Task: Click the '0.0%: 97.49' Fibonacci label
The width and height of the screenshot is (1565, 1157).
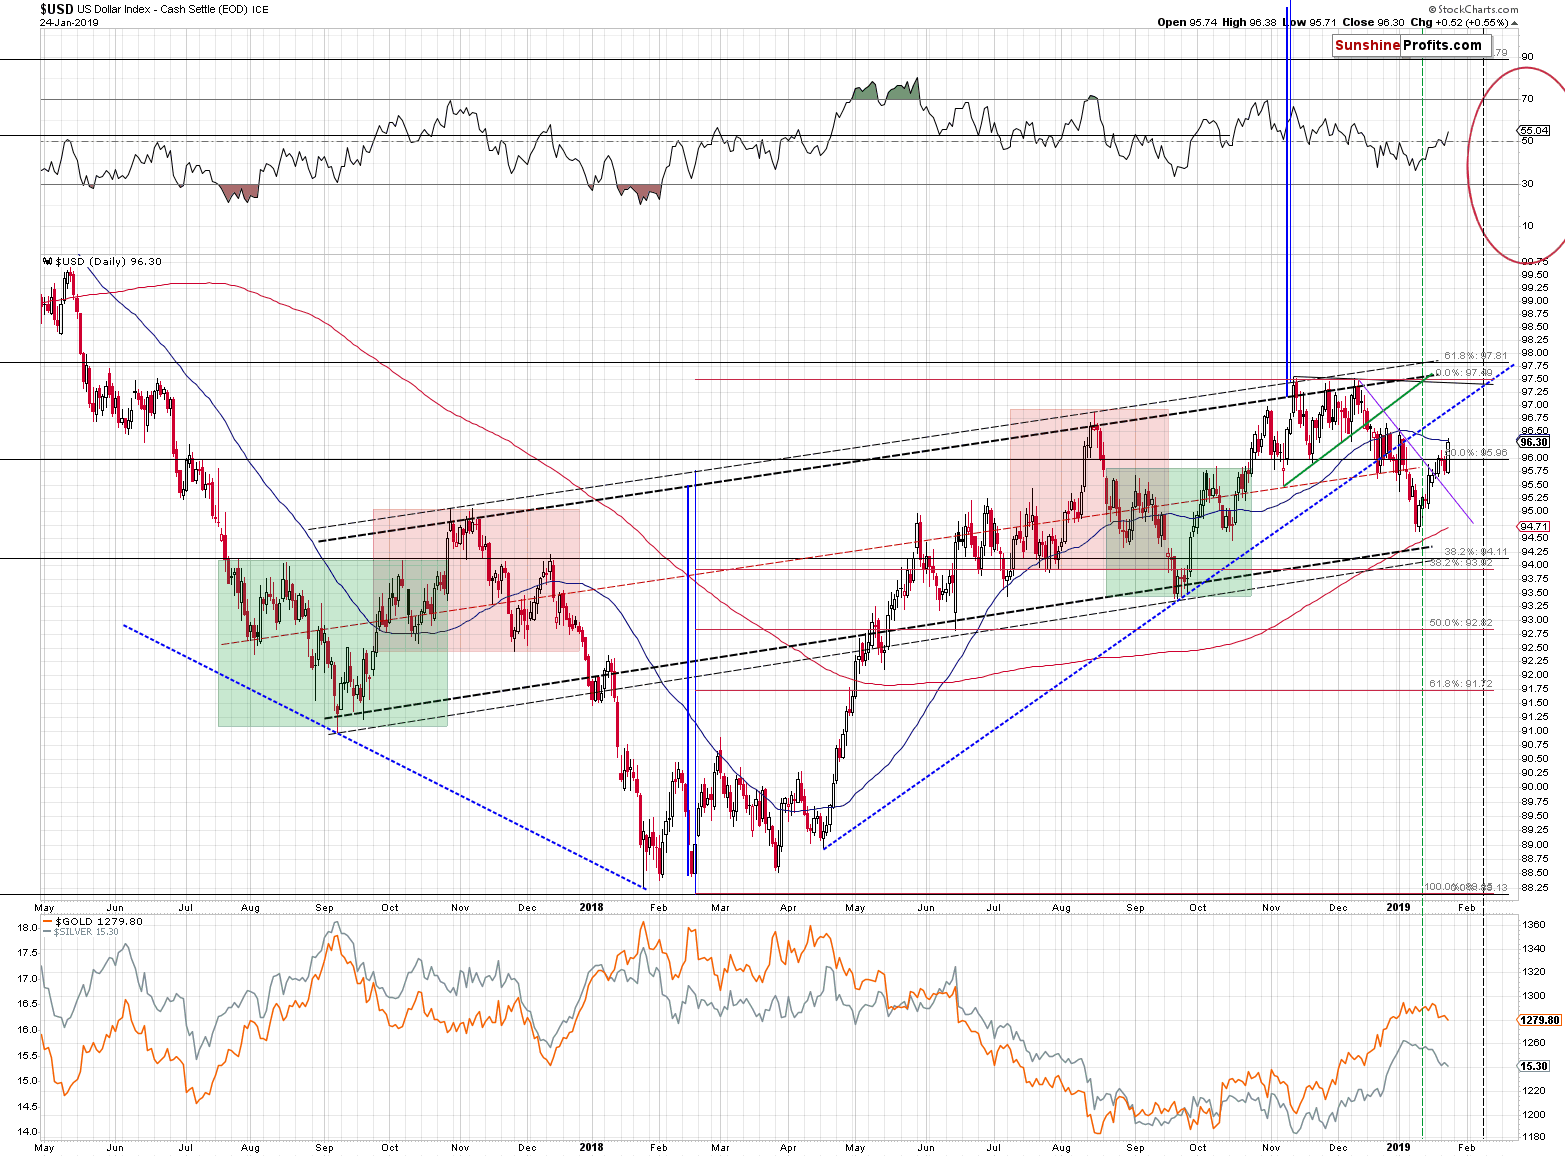Action: coord(1464,373)
